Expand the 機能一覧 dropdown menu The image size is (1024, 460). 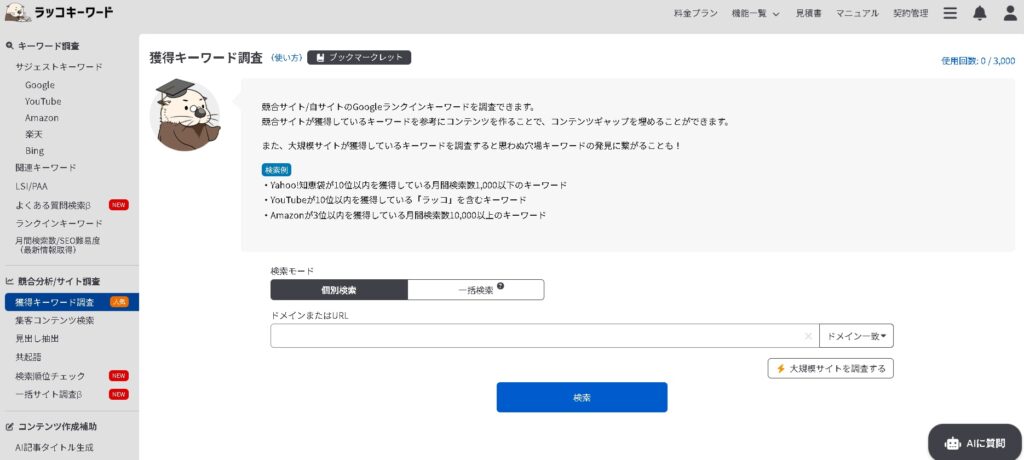(x=756, y=13)
